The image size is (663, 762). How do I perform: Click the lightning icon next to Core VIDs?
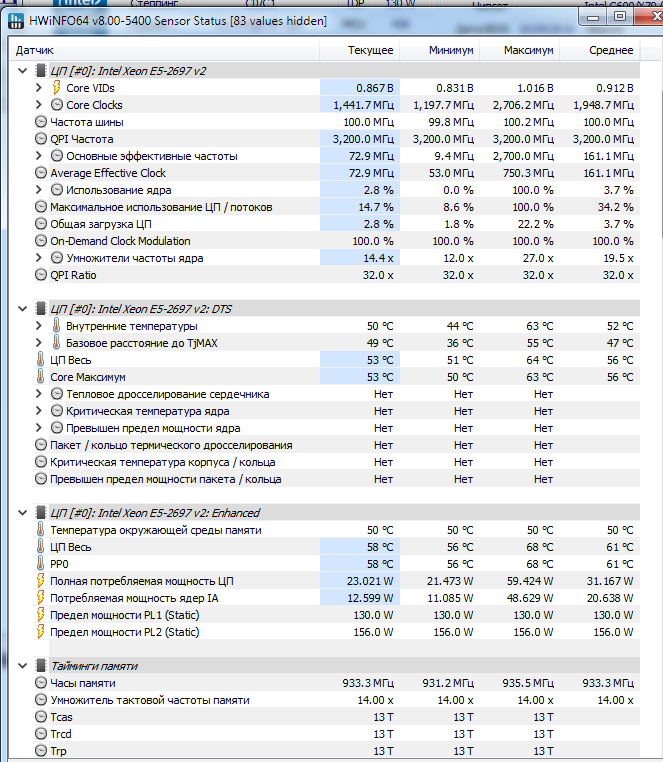pyautogui.click(x=56, y=88)
